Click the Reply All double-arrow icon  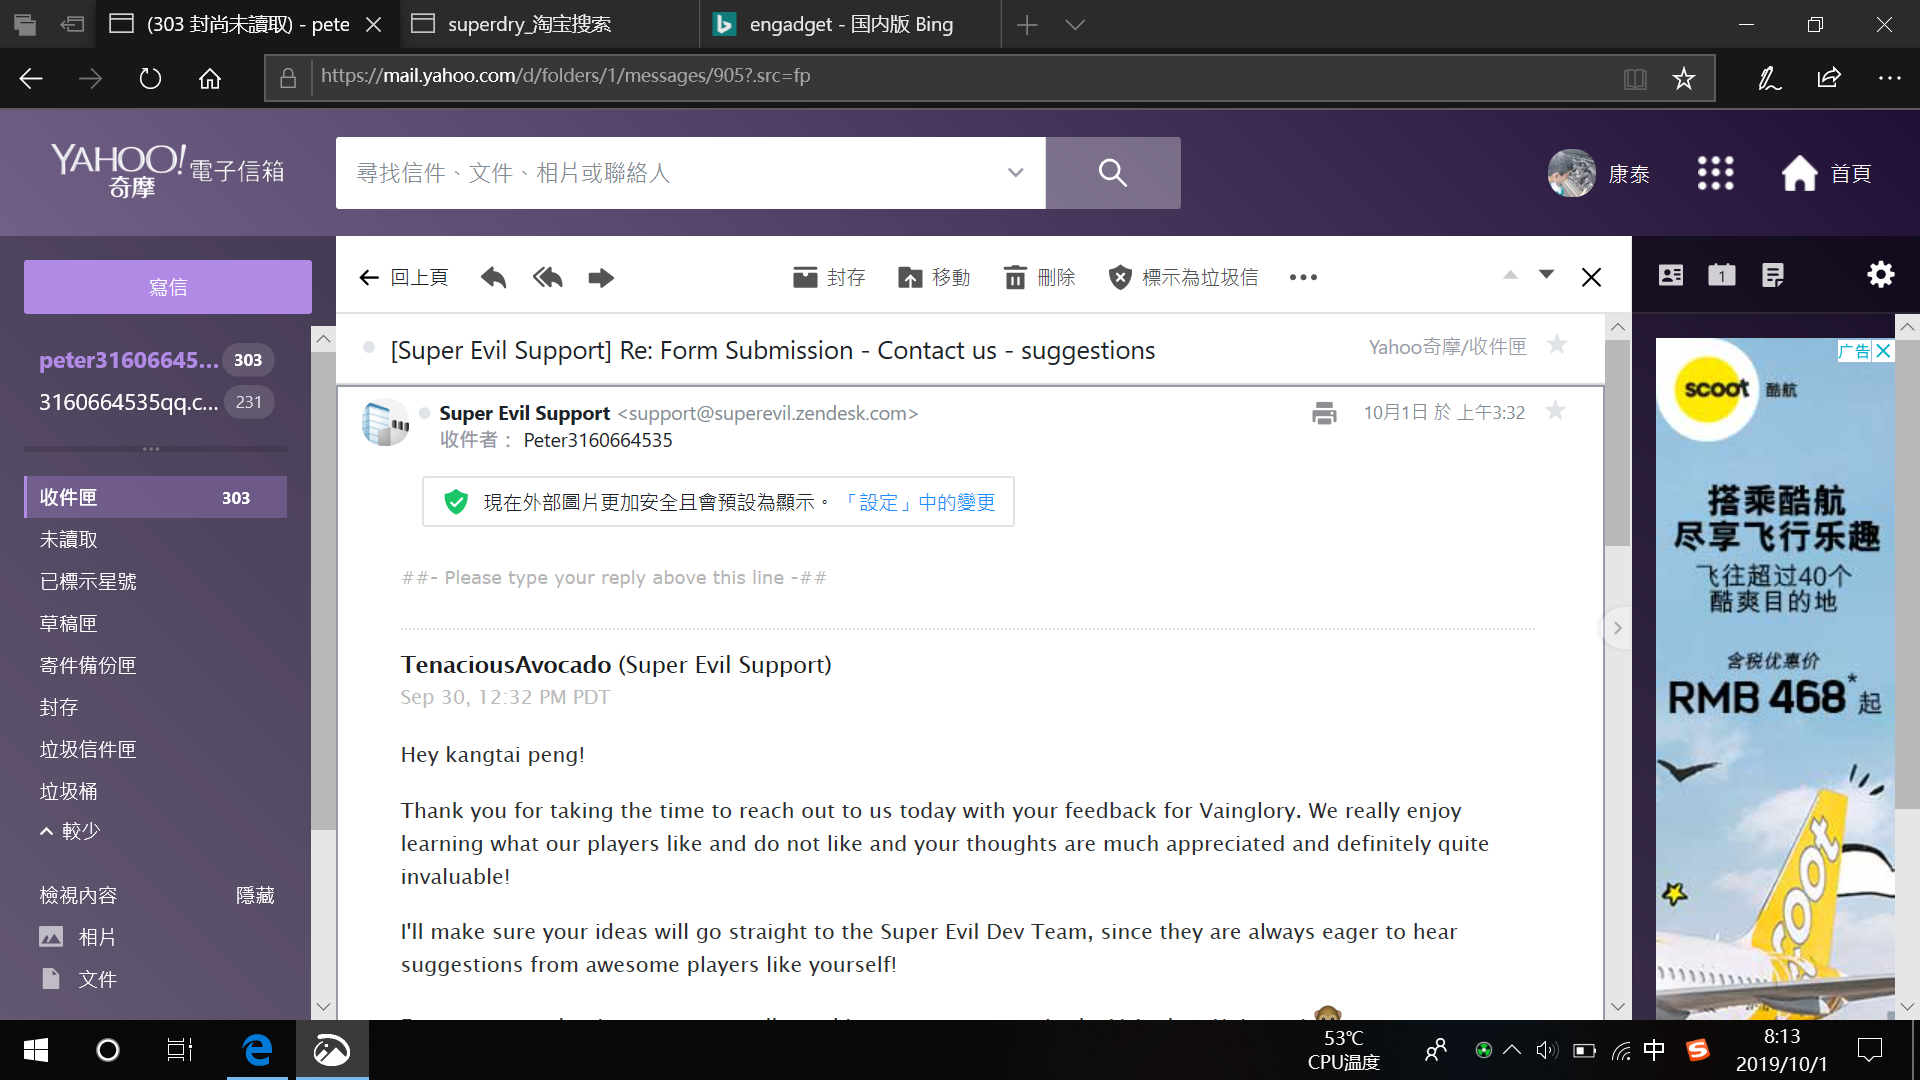point(547,277)
